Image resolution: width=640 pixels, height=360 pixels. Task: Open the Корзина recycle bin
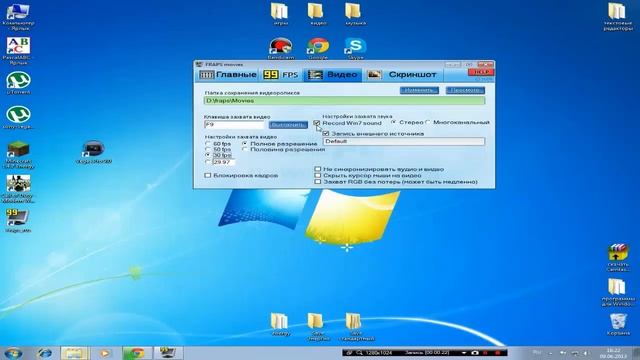(618, 324)
